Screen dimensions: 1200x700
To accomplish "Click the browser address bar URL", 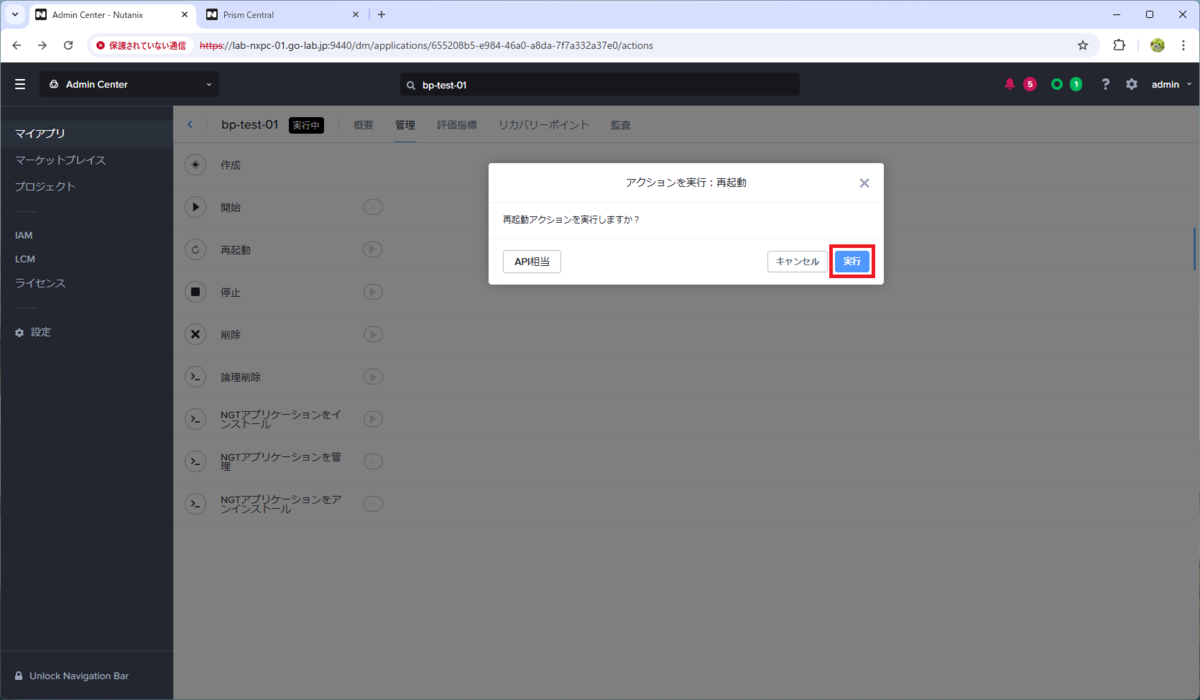I will pyautogui.click(x=427, y=45).
